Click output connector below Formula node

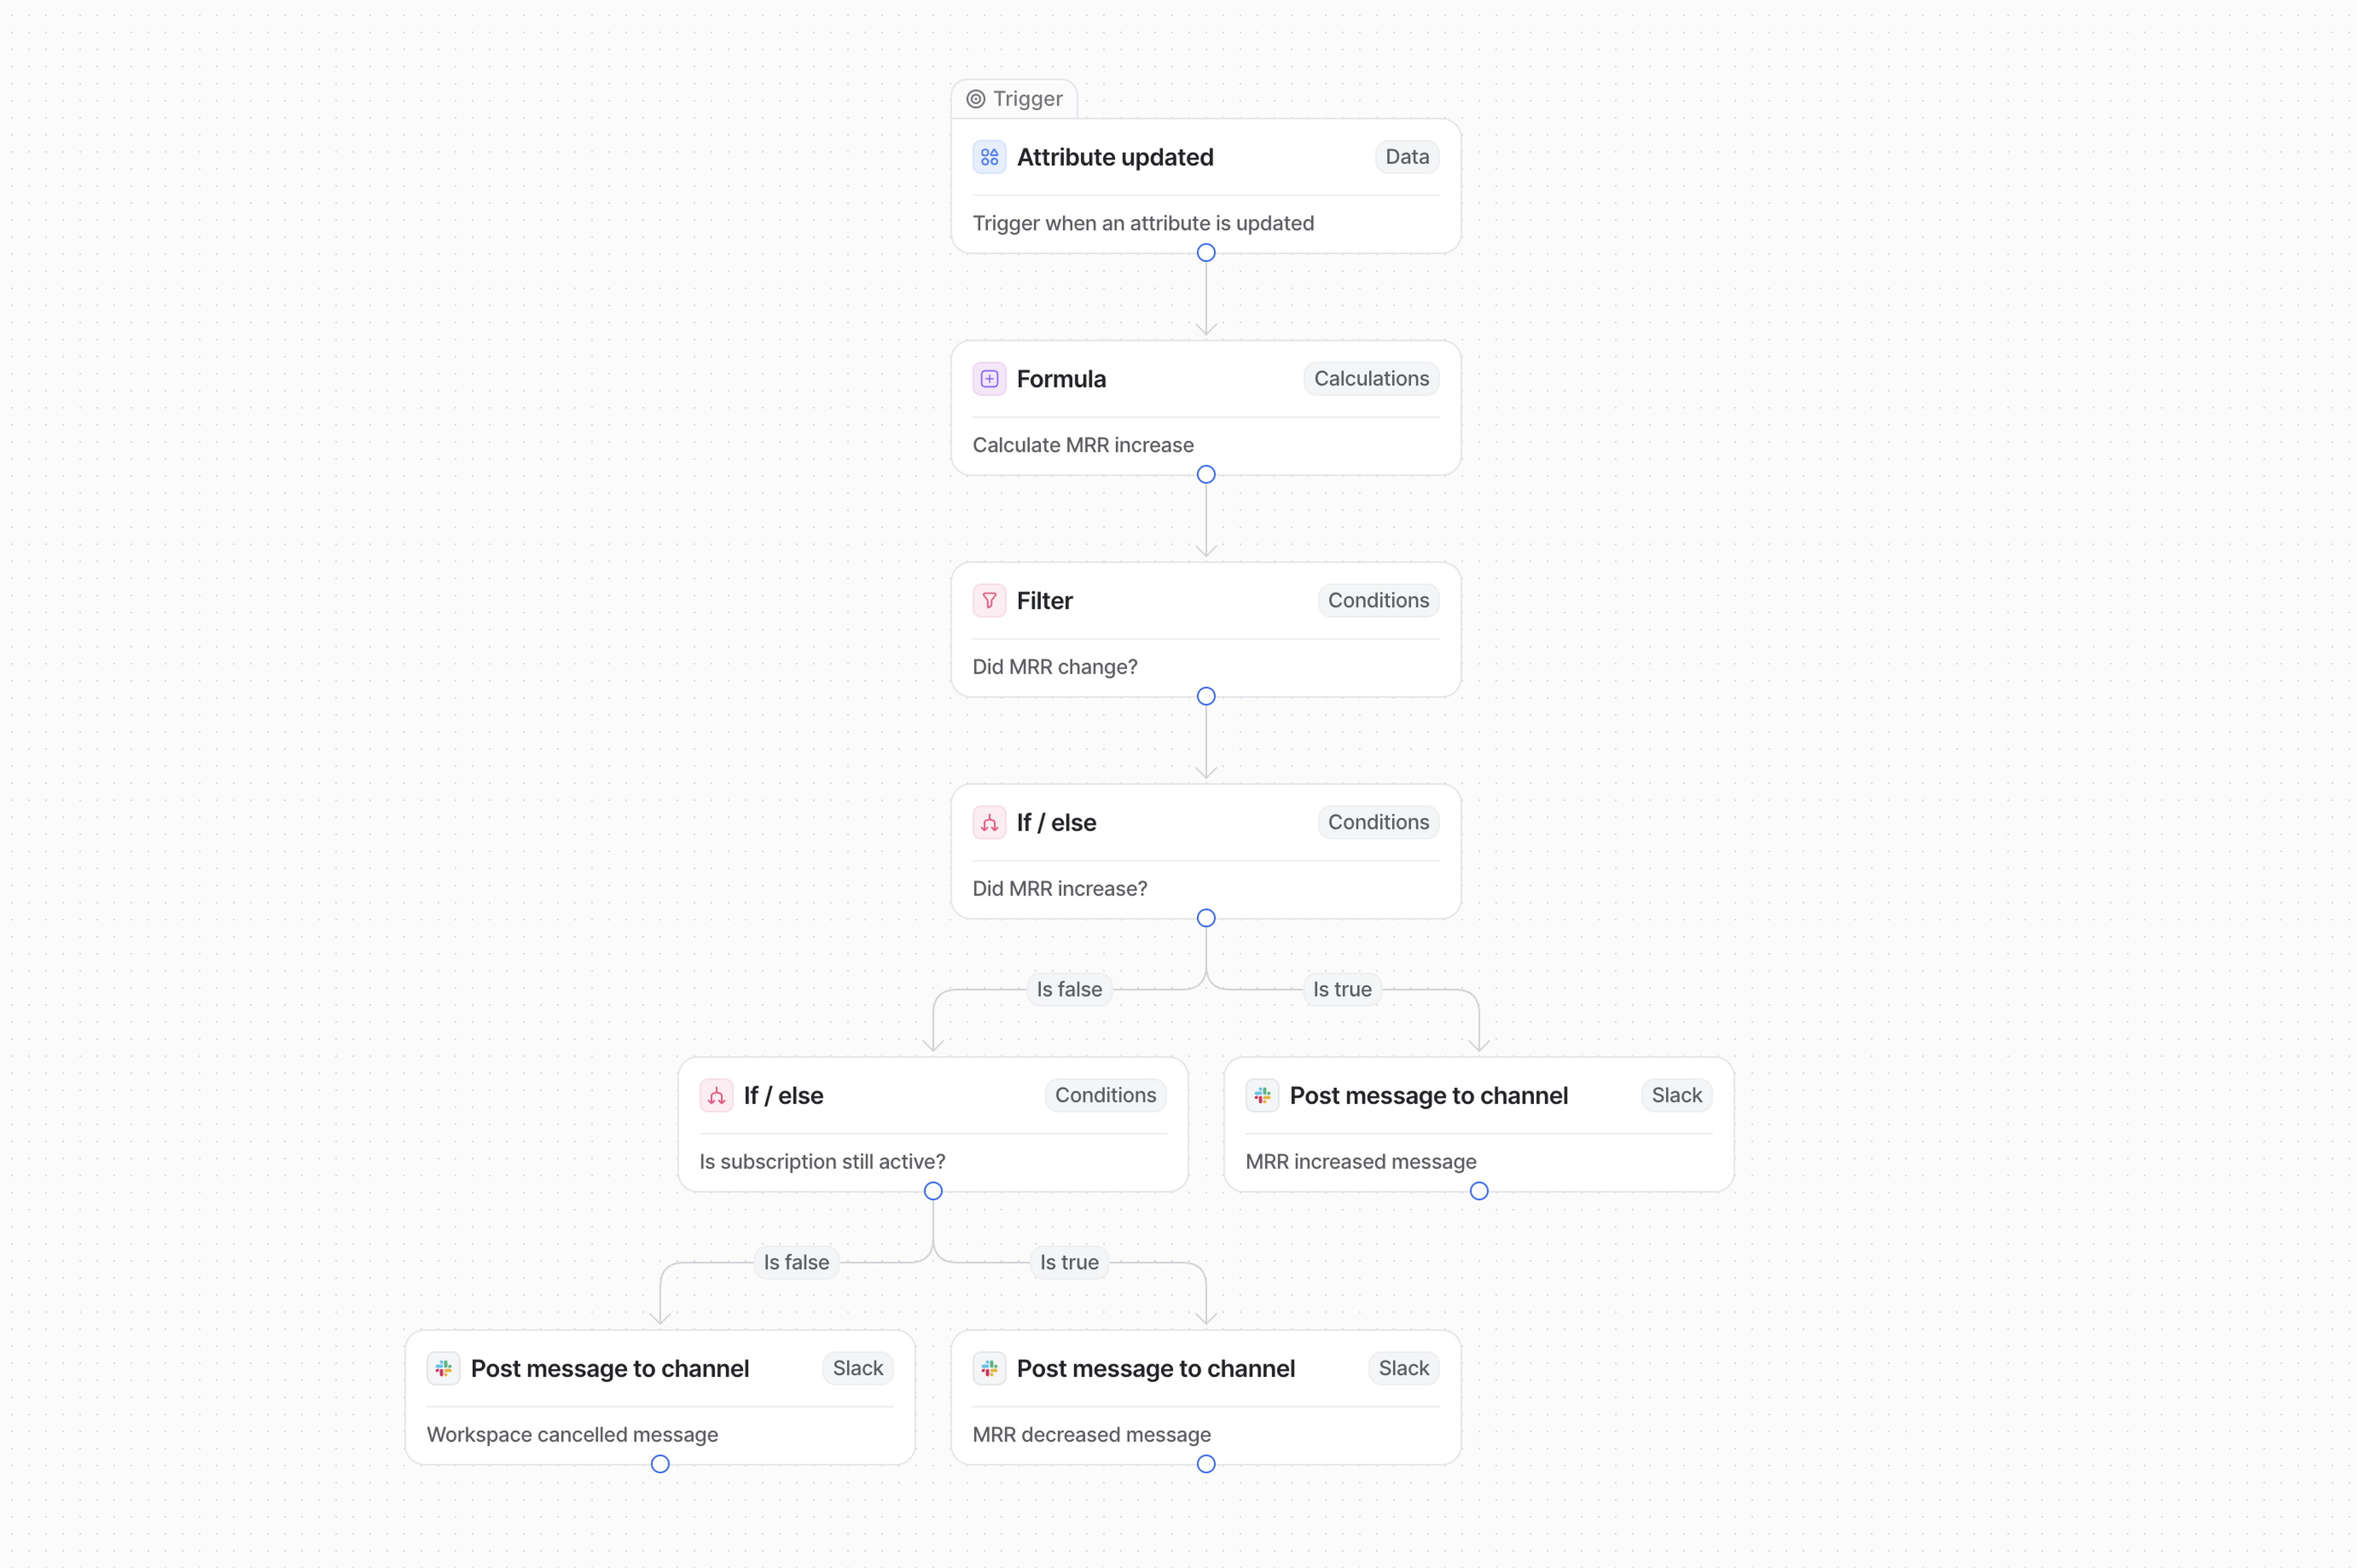[1206, 475]
